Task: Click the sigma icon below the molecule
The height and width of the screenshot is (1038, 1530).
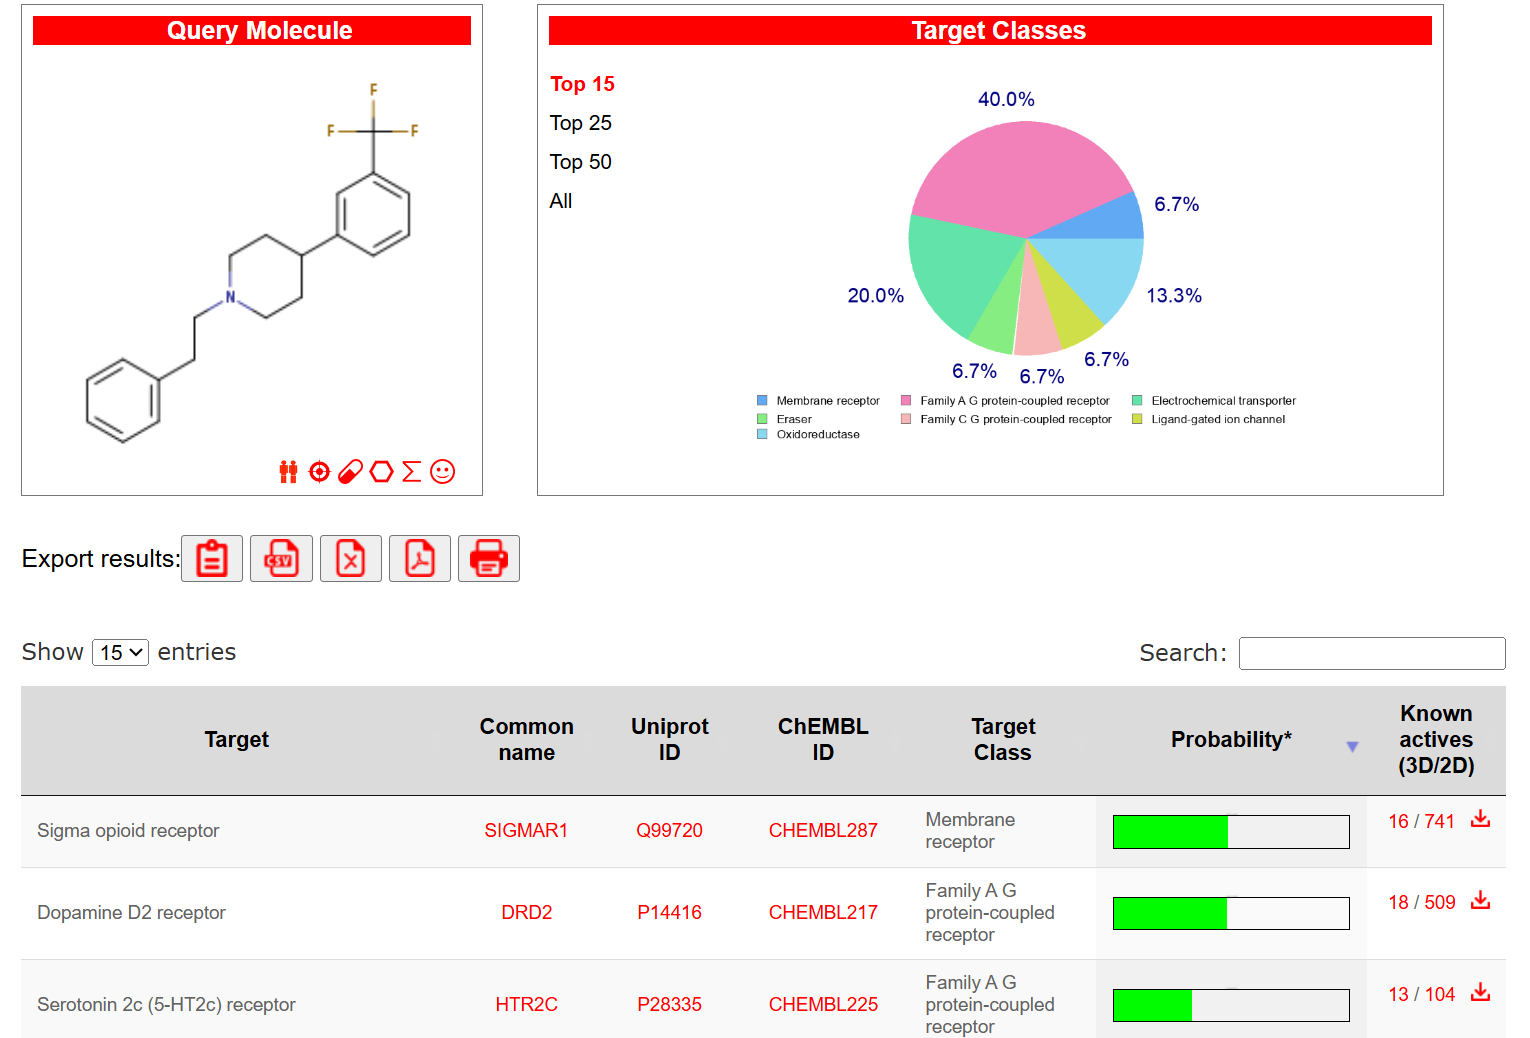Action: click(411, 472)
